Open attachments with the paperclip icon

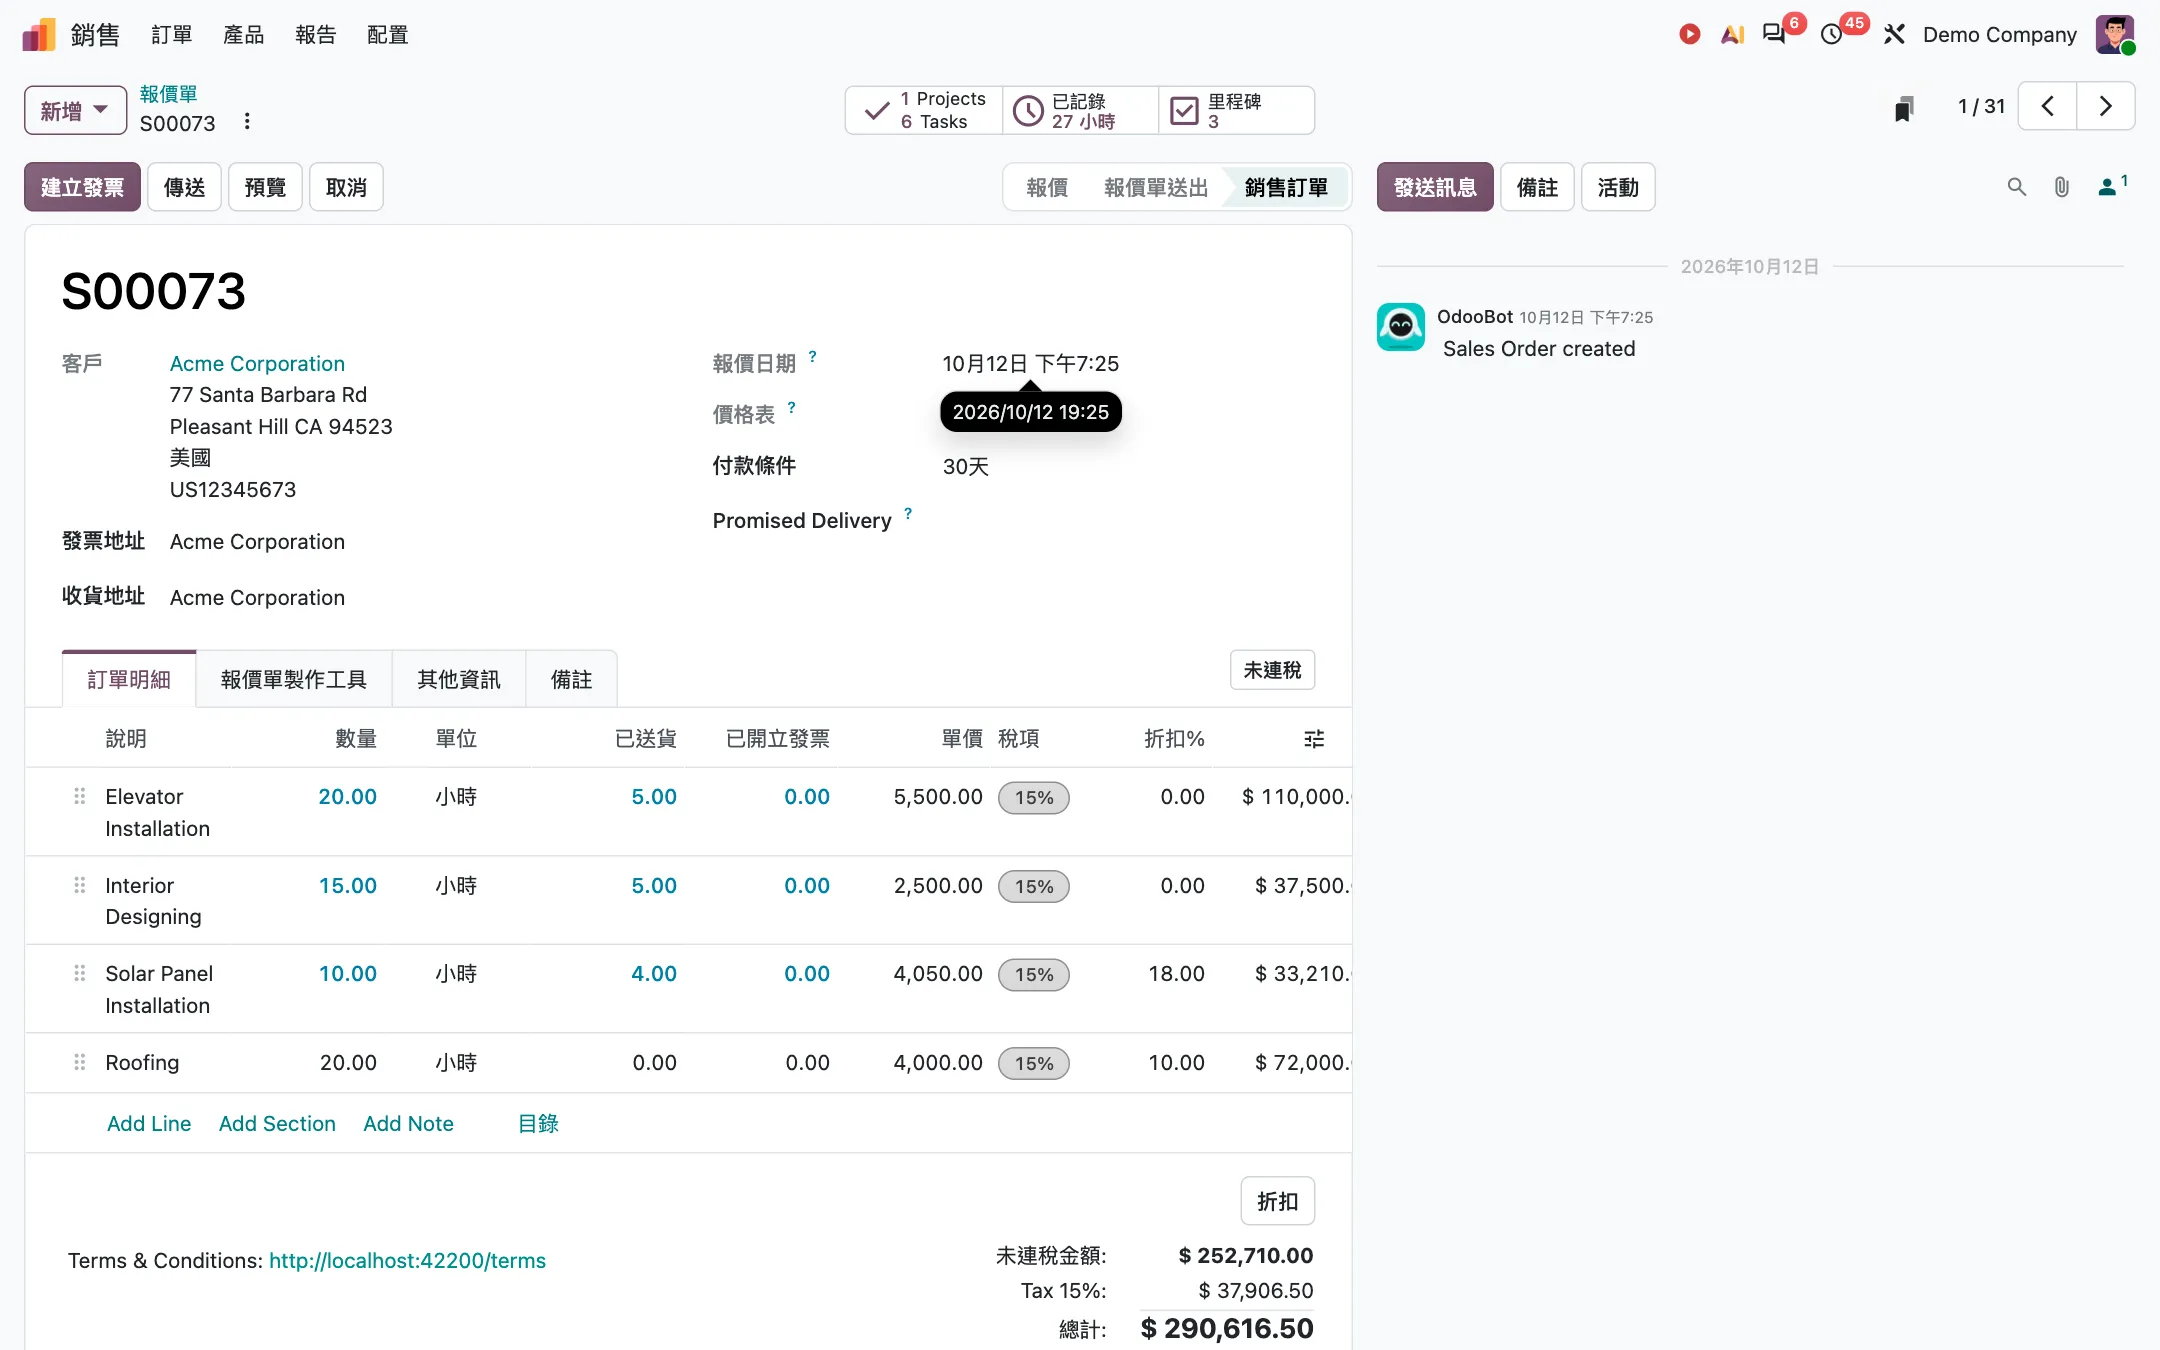(2061, 187)
